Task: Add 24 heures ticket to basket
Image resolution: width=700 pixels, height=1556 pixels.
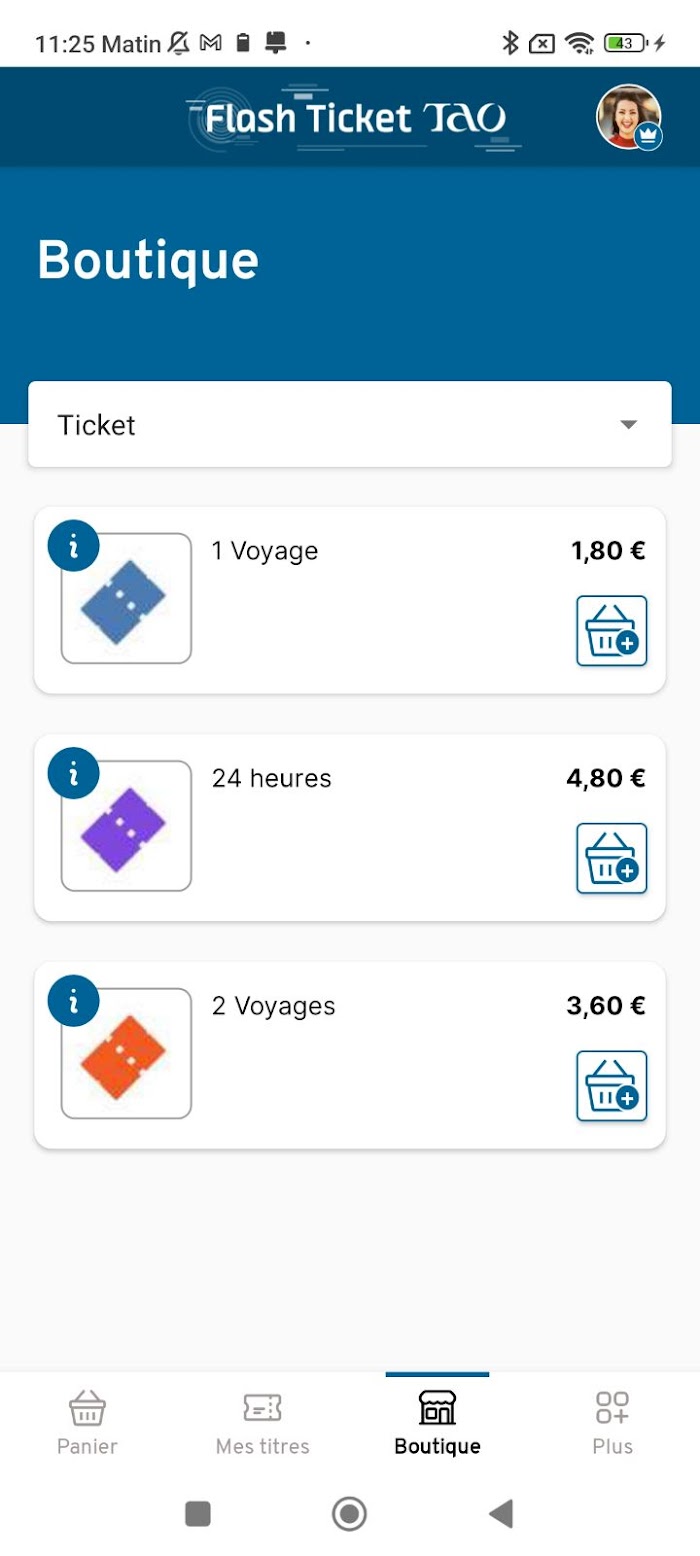Action: coord(612,858)
